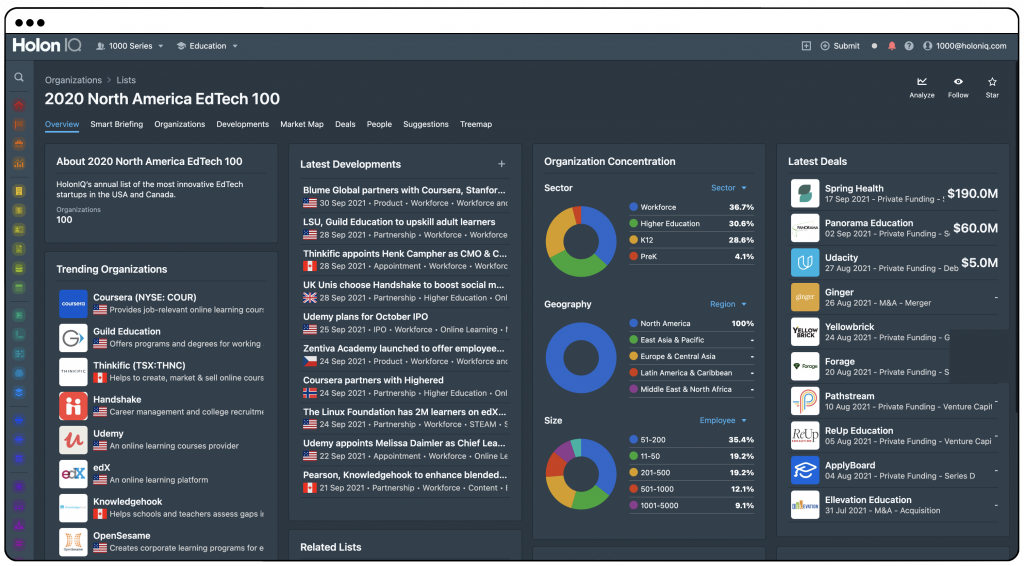Click the Workforce blue legend swatch
The width and height of the screenshot is (1024, 566).
tap(633, 207)
